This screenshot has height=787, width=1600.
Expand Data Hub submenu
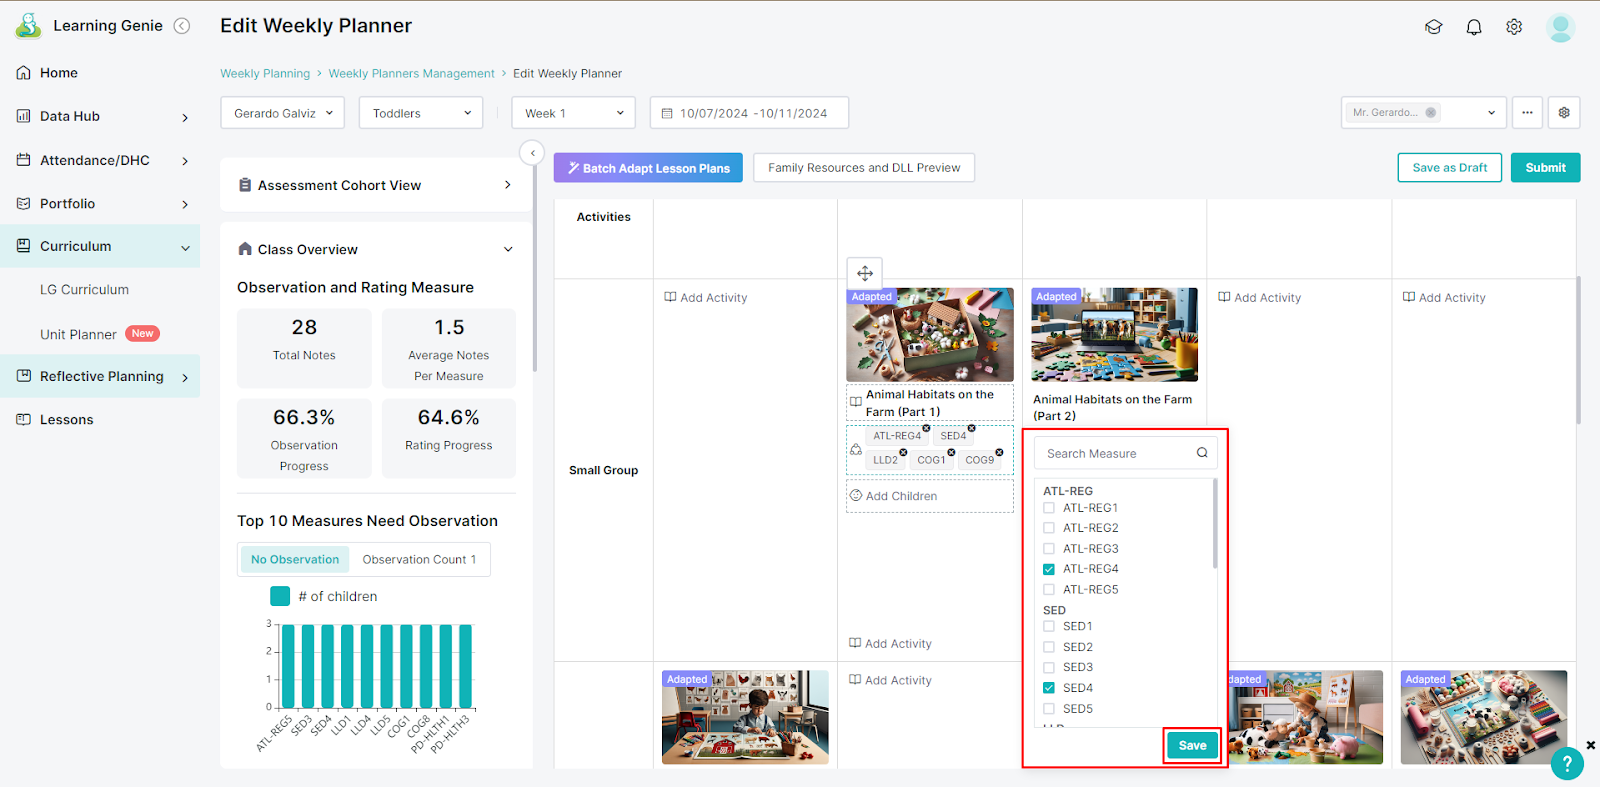pyautogui.click(x=185, y=117)
